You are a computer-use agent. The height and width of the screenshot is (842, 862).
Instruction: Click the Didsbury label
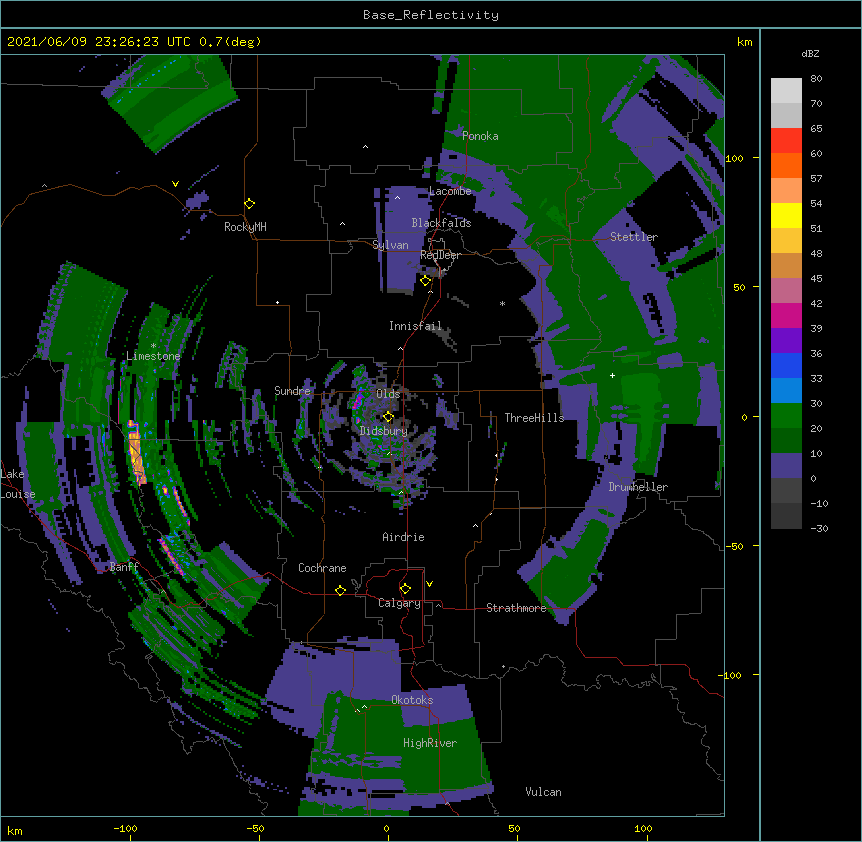pos(384,431)
